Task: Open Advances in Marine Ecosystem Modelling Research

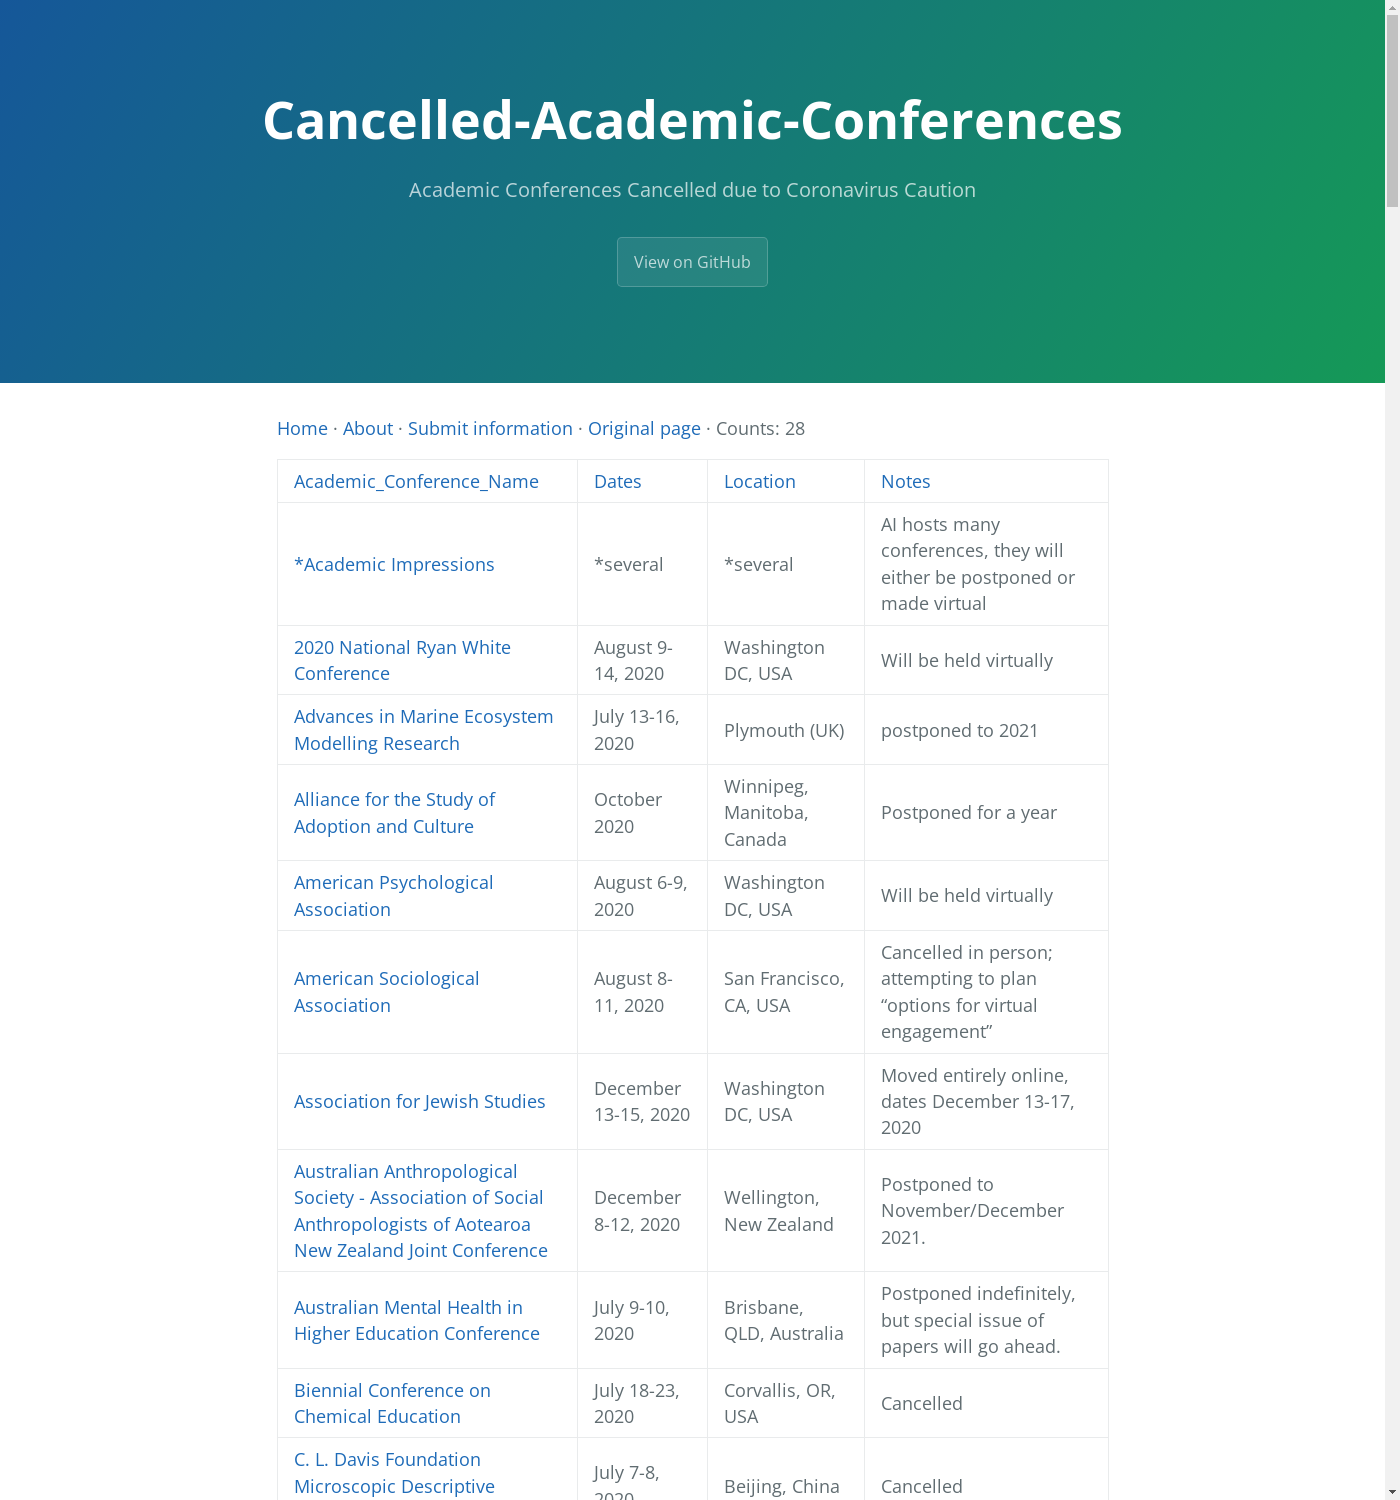Action: point(423,730)
